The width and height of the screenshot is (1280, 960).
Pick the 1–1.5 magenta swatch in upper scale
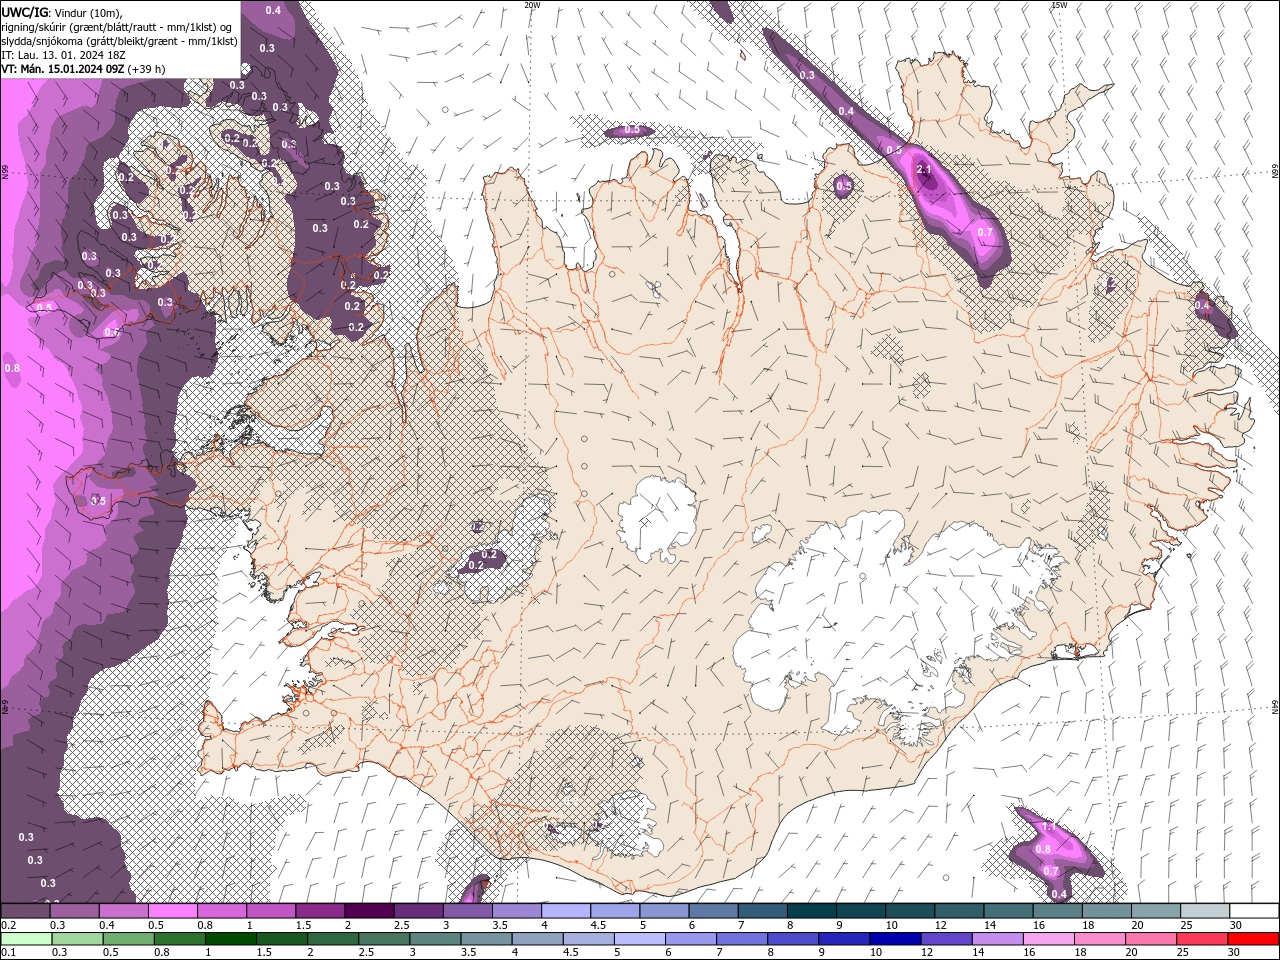(270, 911)
